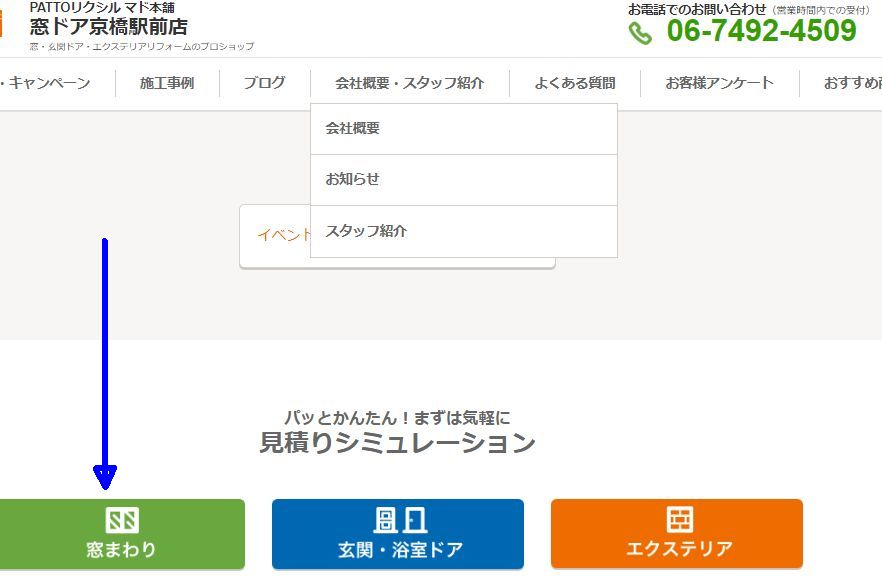Open the おすすめ navigation item
882x583 pixels.
(852, 83)
